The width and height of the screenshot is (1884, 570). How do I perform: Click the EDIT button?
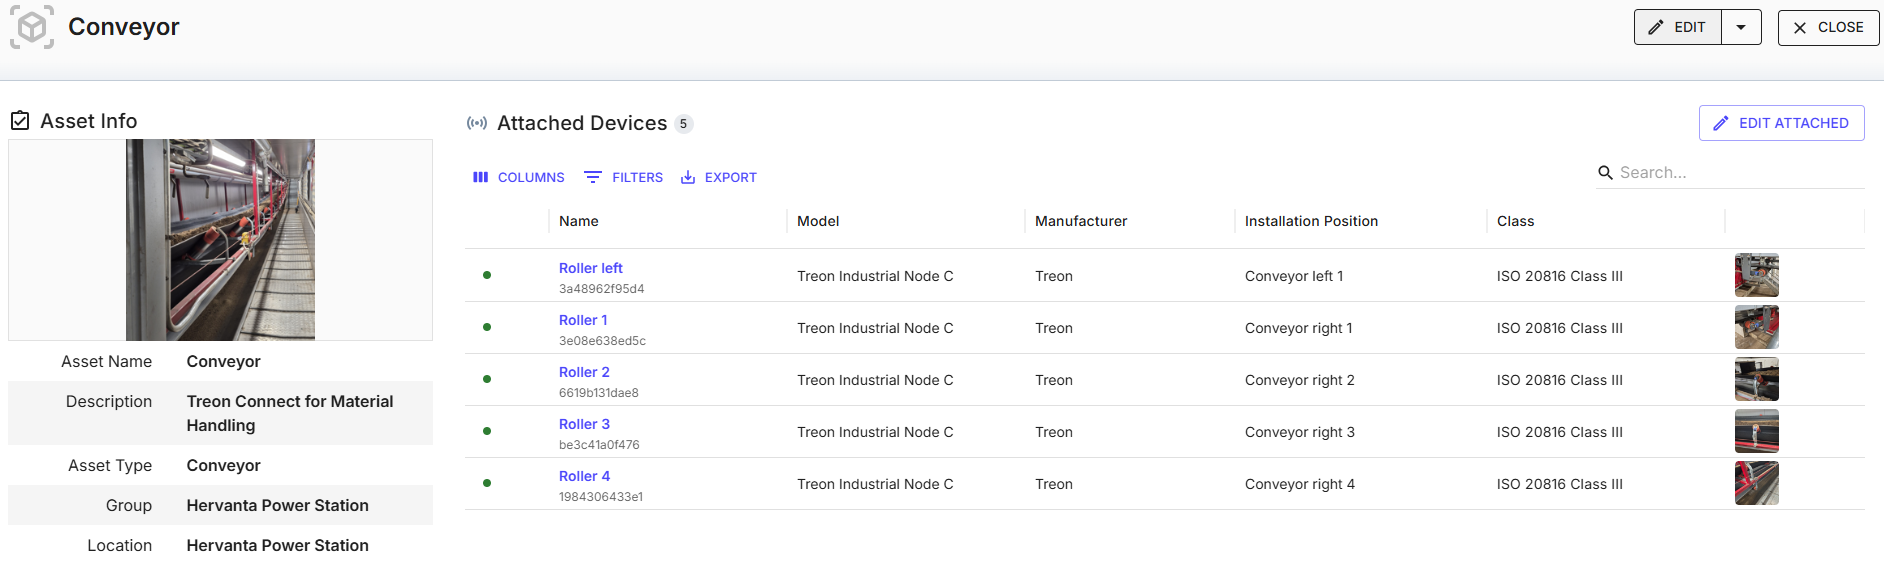[1678, 27]
